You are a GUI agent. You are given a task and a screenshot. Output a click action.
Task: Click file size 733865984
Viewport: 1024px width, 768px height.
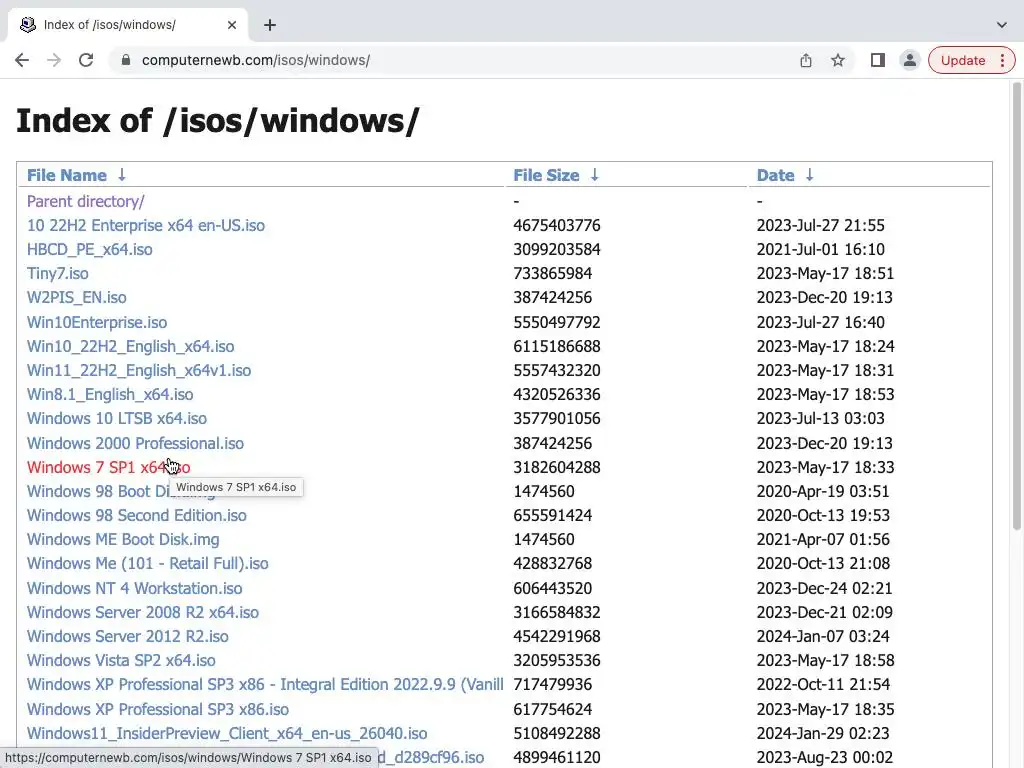[552, 274]
